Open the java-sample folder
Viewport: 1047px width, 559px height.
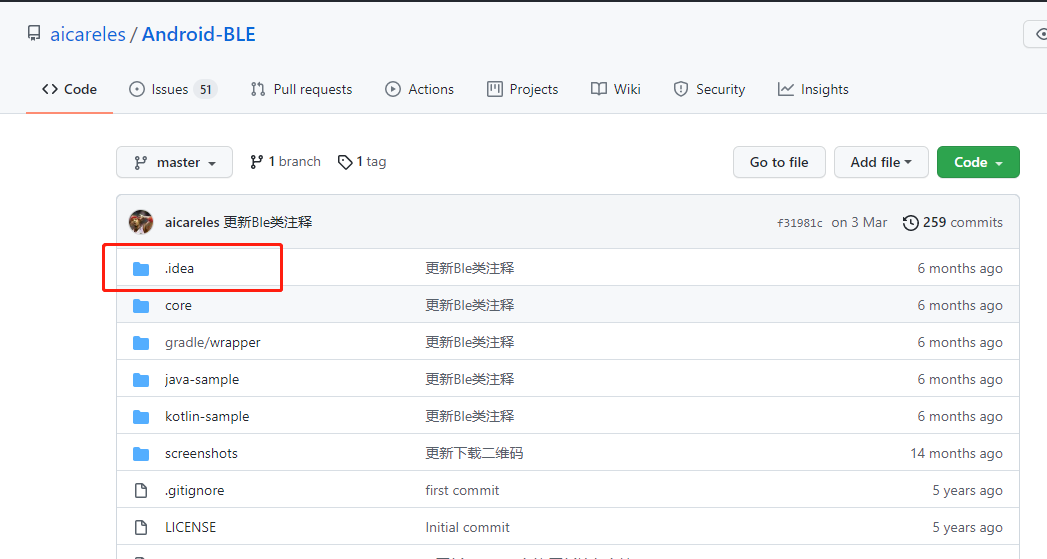point(202,379)
